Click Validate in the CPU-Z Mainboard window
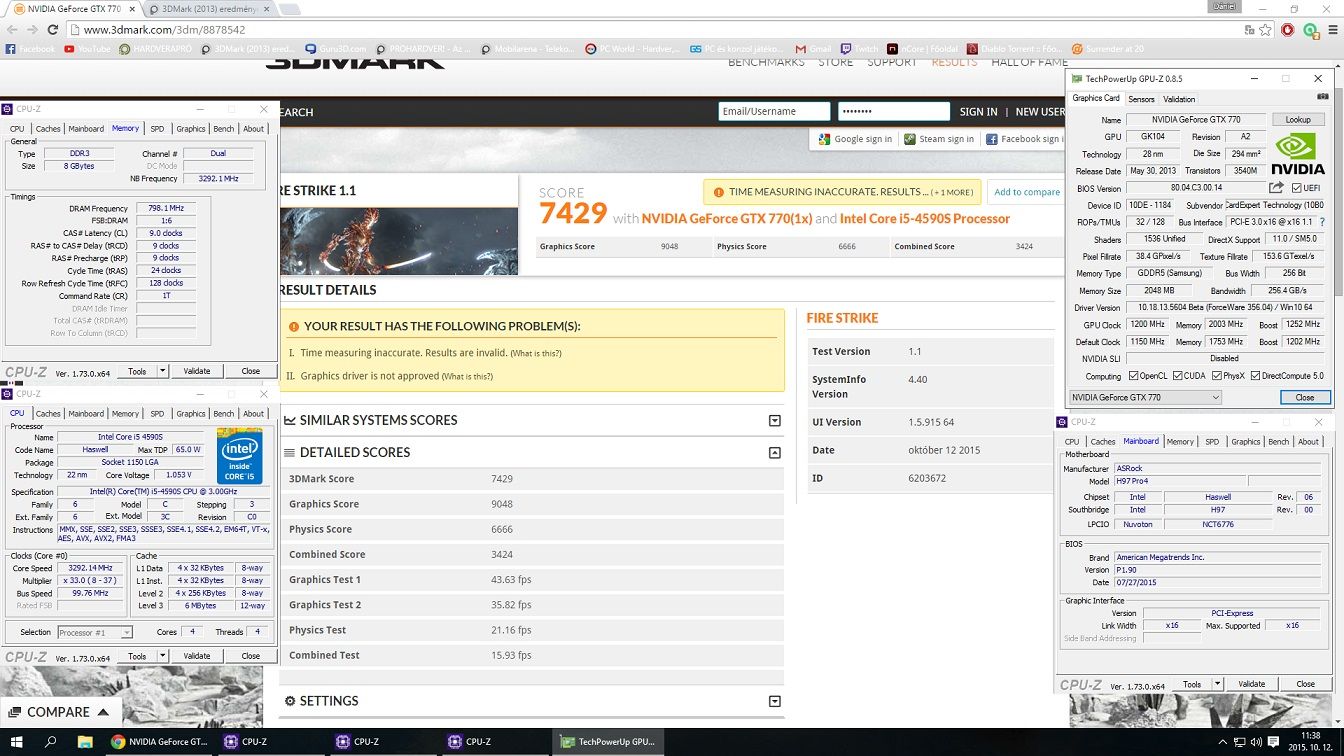This screenshot has width=1344, height=756. 1252,684
